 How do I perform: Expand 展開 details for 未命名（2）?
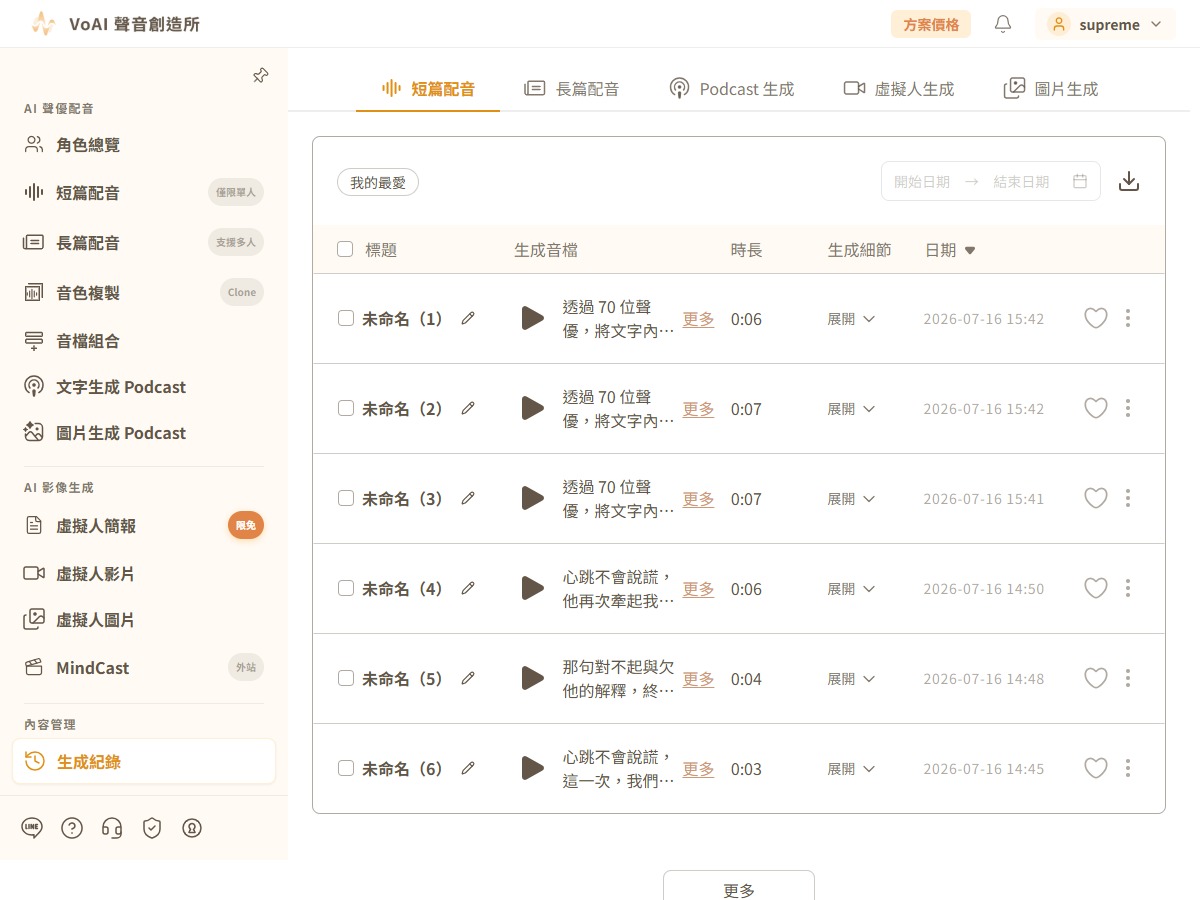click(x=851, y=409)
